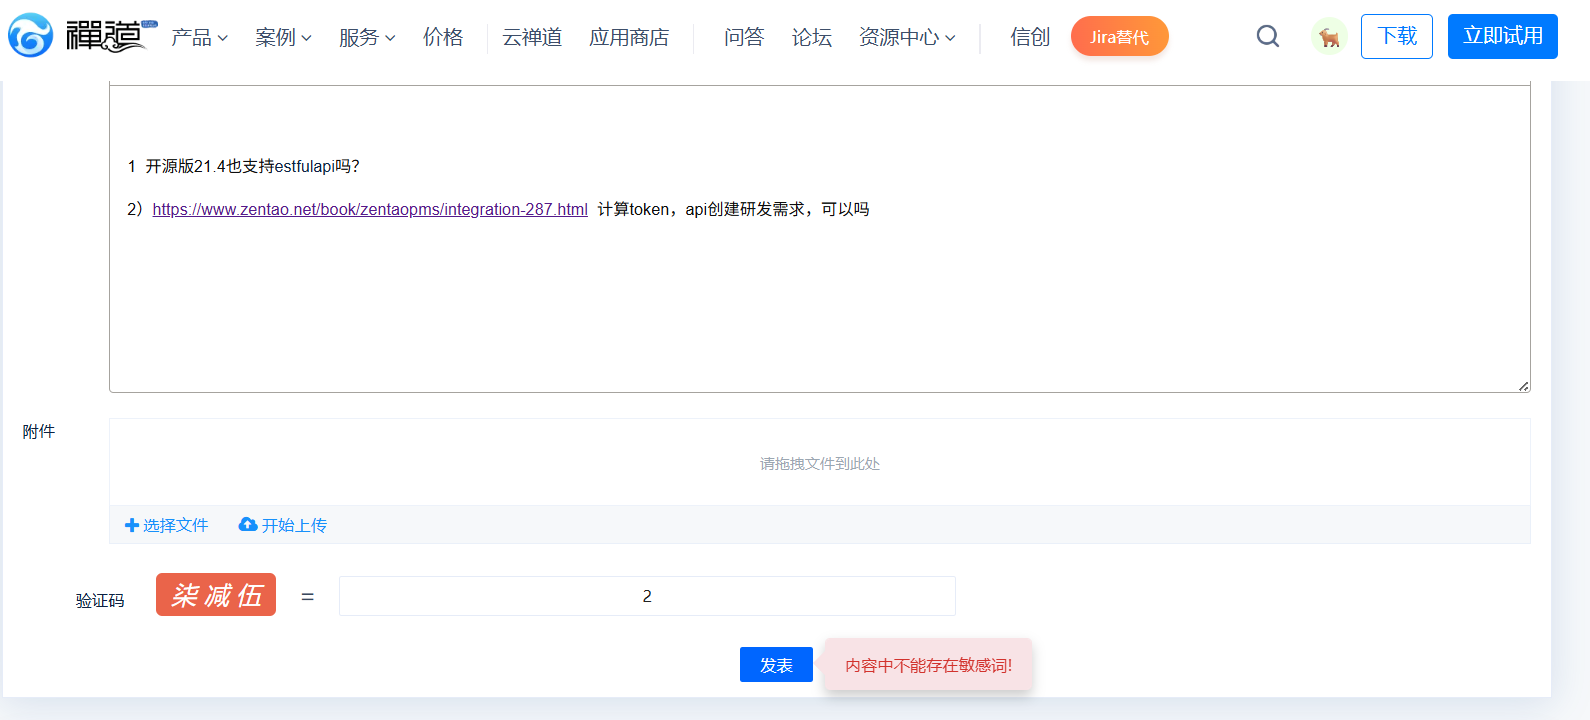Open the 信创 page
The width and height of the screenshot is (1590, 720).
pos(1030,37)
